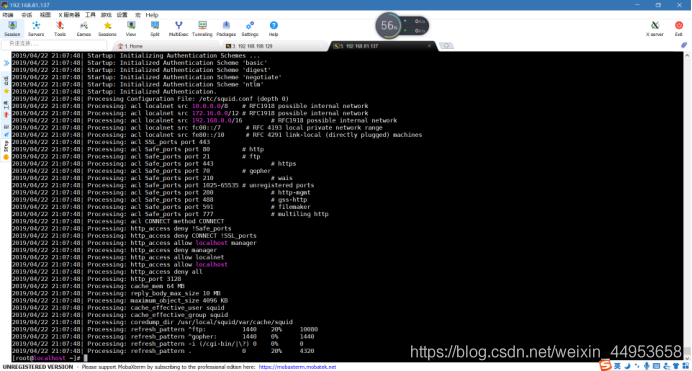Screen dimensions: 692x371
Task: Click the keyboard icon in the IME bar
Action: (x=656, y=366)
